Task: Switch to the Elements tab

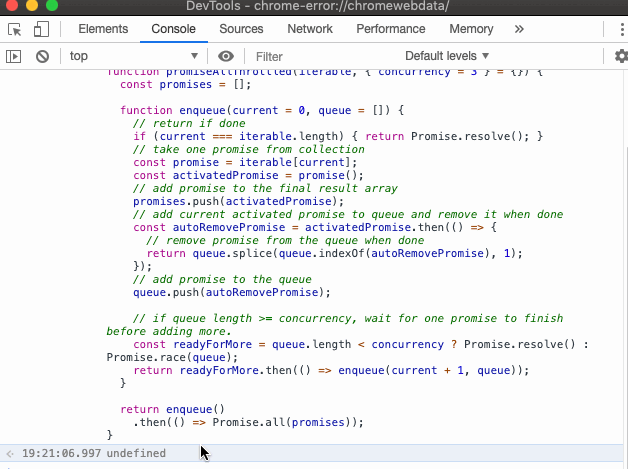Action: (x=102, y=29)
